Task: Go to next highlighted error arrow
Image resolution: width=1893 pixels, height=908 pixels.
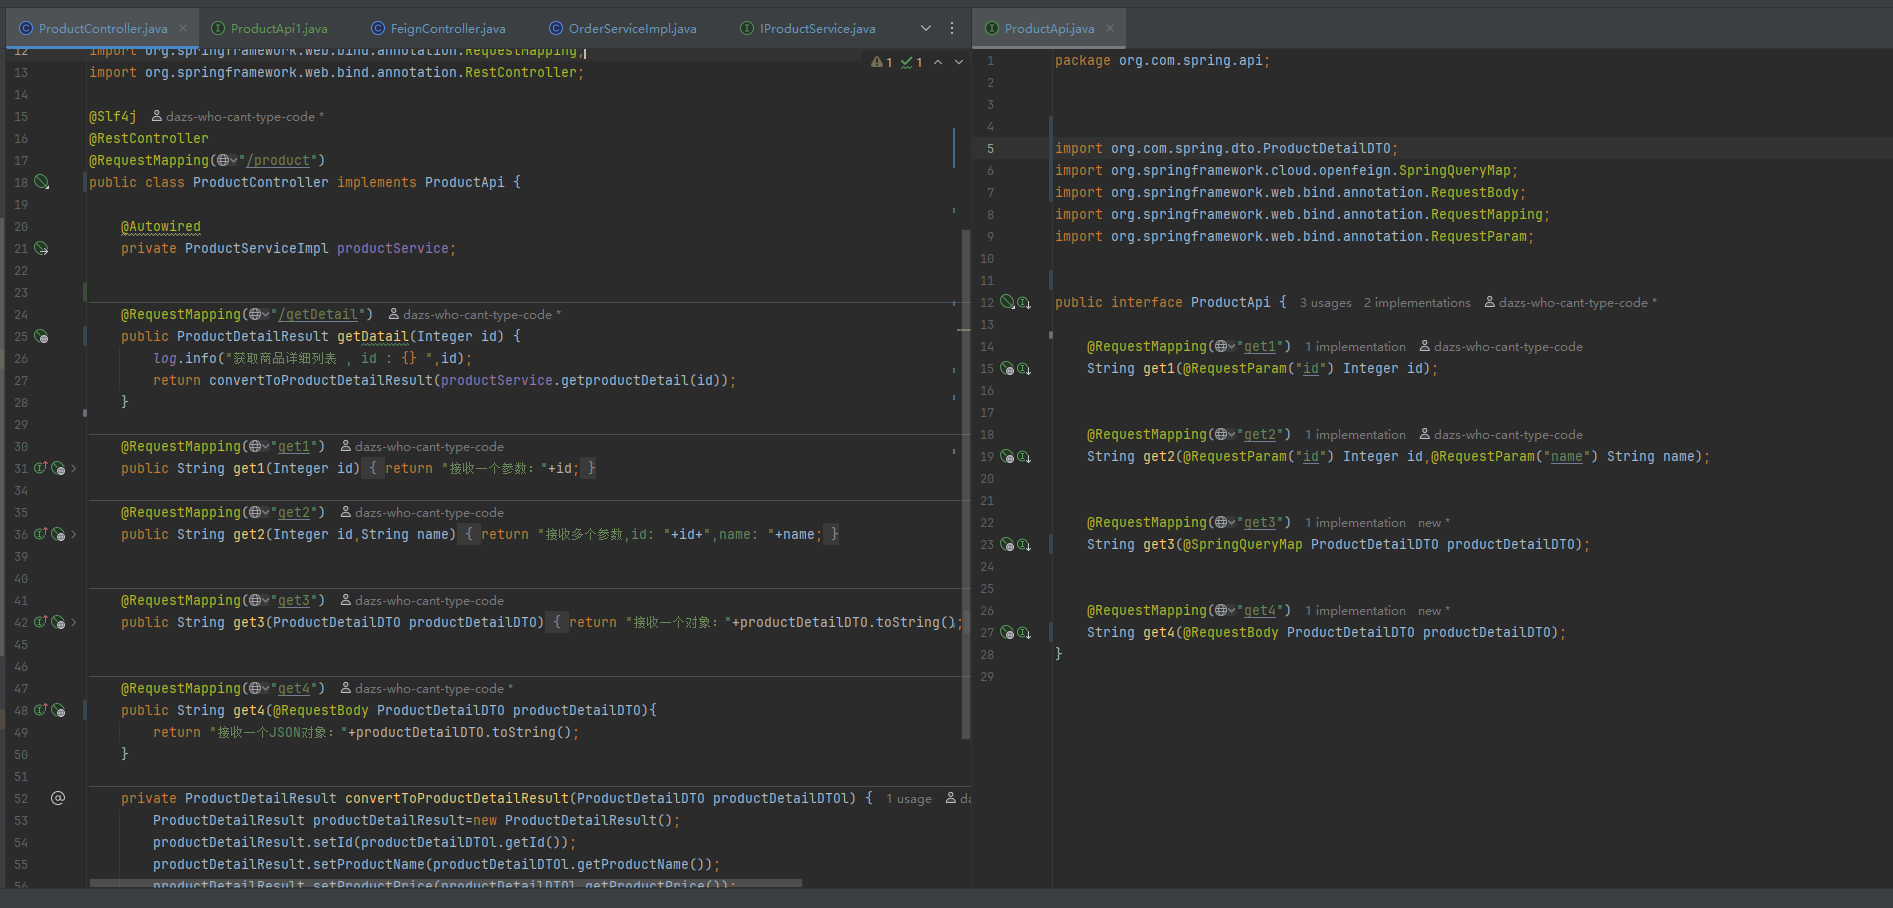Action: pyautogui.click(x=959, y=62)
